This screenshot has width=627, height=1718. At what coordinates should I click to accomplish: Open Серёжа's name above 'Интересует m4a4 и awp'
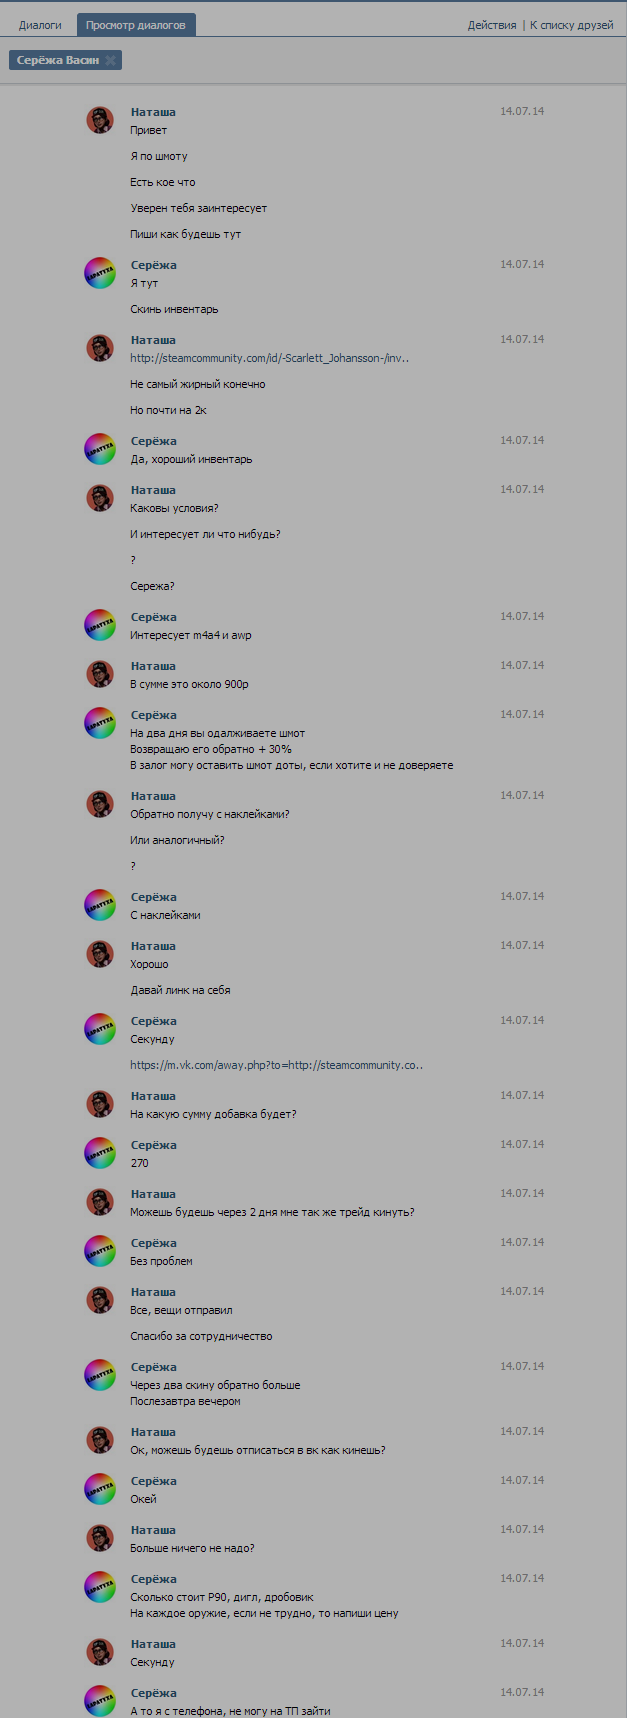coord(153,617)
